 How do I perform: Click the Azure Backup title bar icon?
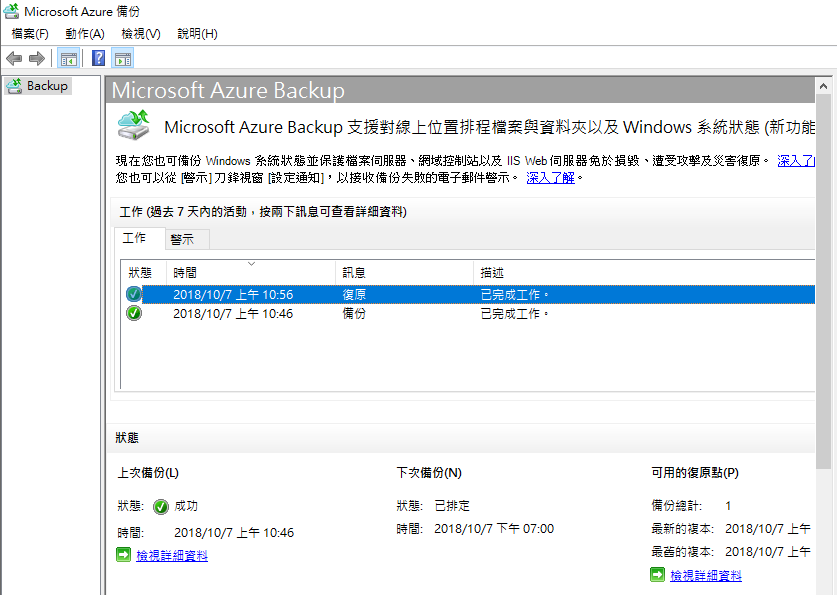11,11
